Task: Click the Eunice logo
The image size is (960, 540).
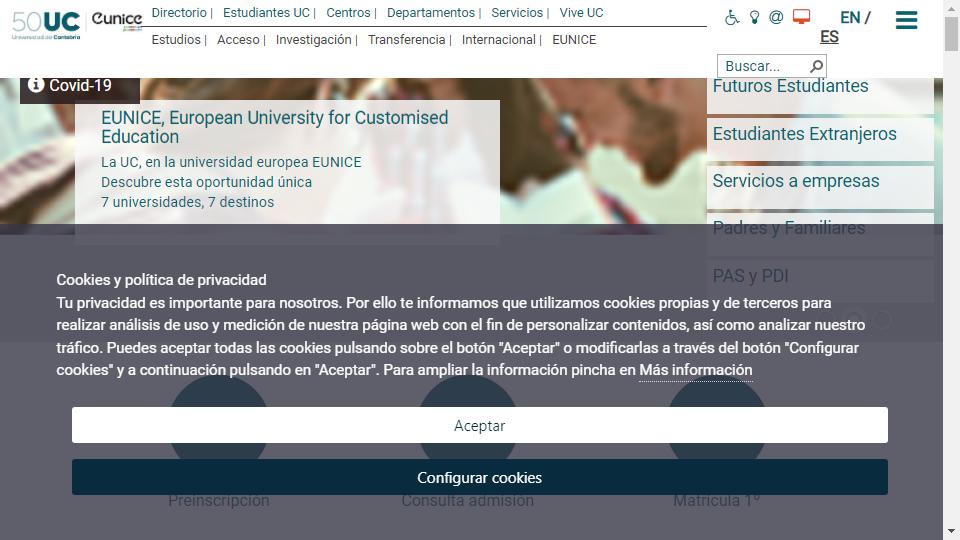Action: tap(117, 20)
